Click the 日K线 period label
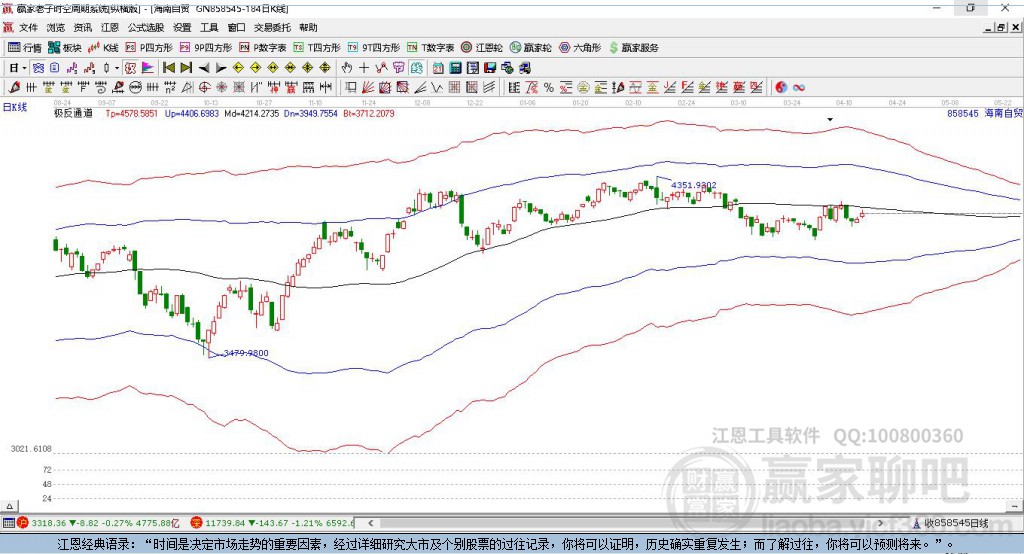This screenshot has height=554, width=1024. [x=15, y=107]
